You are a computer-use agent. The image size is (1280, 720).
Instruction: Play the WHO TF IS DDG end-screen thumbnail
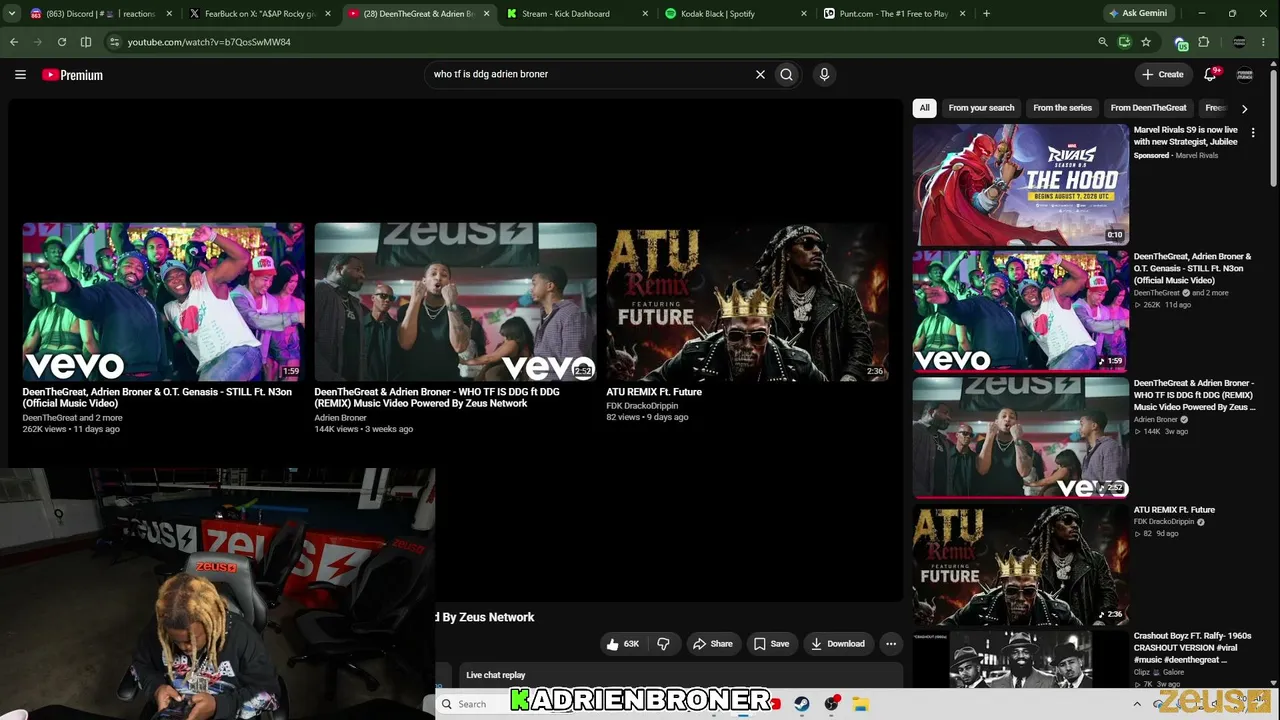click(455, 301)
